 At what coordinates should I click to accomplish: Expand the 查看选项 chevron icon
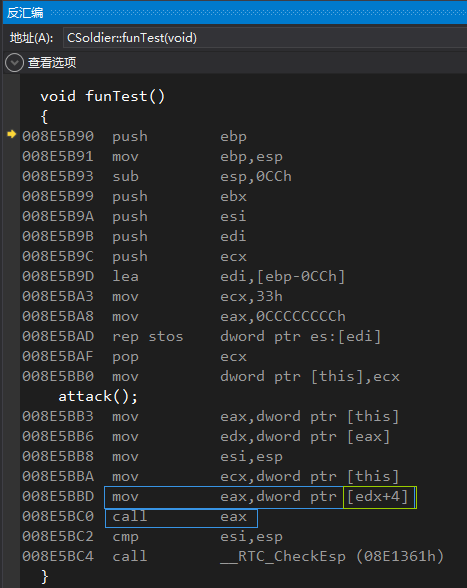[x=15, y=63]
